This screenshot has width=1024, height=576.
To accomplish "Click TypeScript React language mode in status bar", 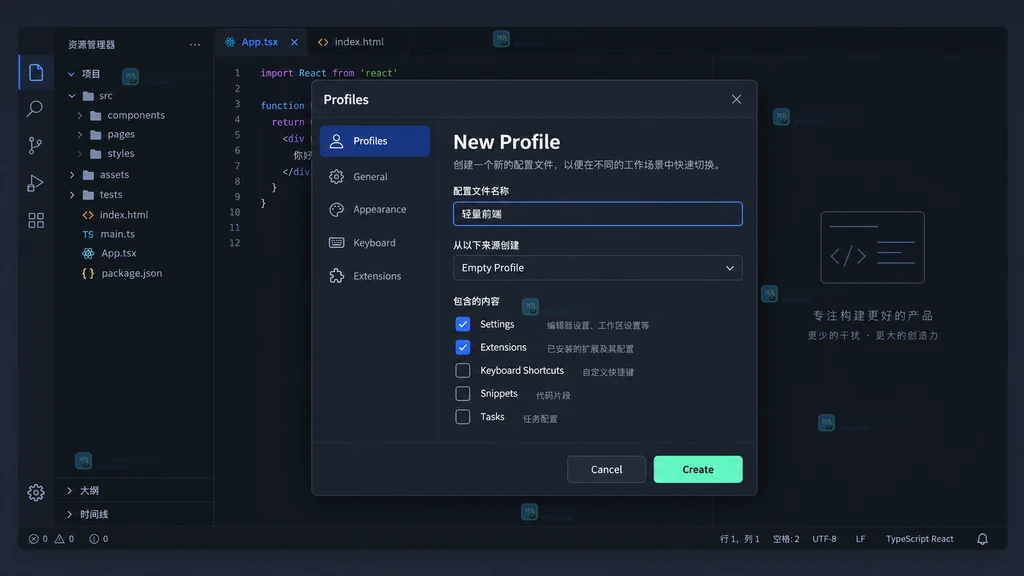I will 920,539.
